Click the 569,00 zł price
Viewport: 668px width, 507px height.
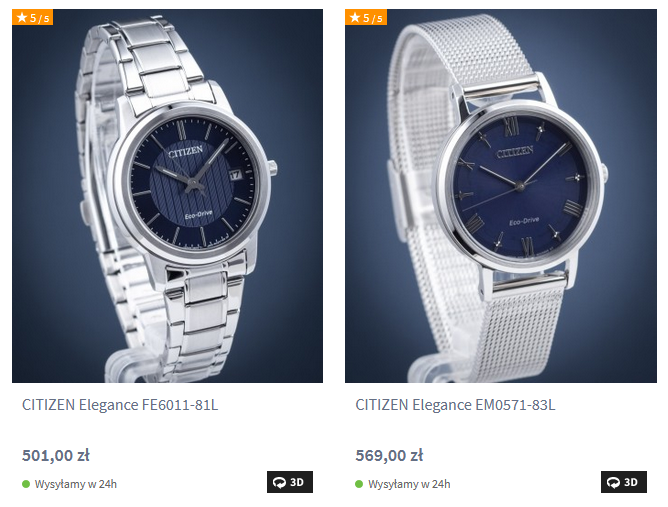click(389, 455)
